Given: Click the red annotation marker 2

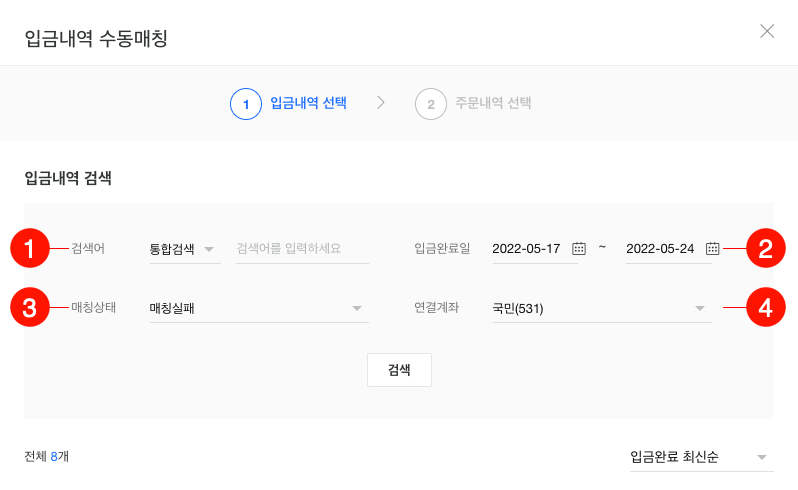Looking at the screenshot, I should (x=766, y=249).
